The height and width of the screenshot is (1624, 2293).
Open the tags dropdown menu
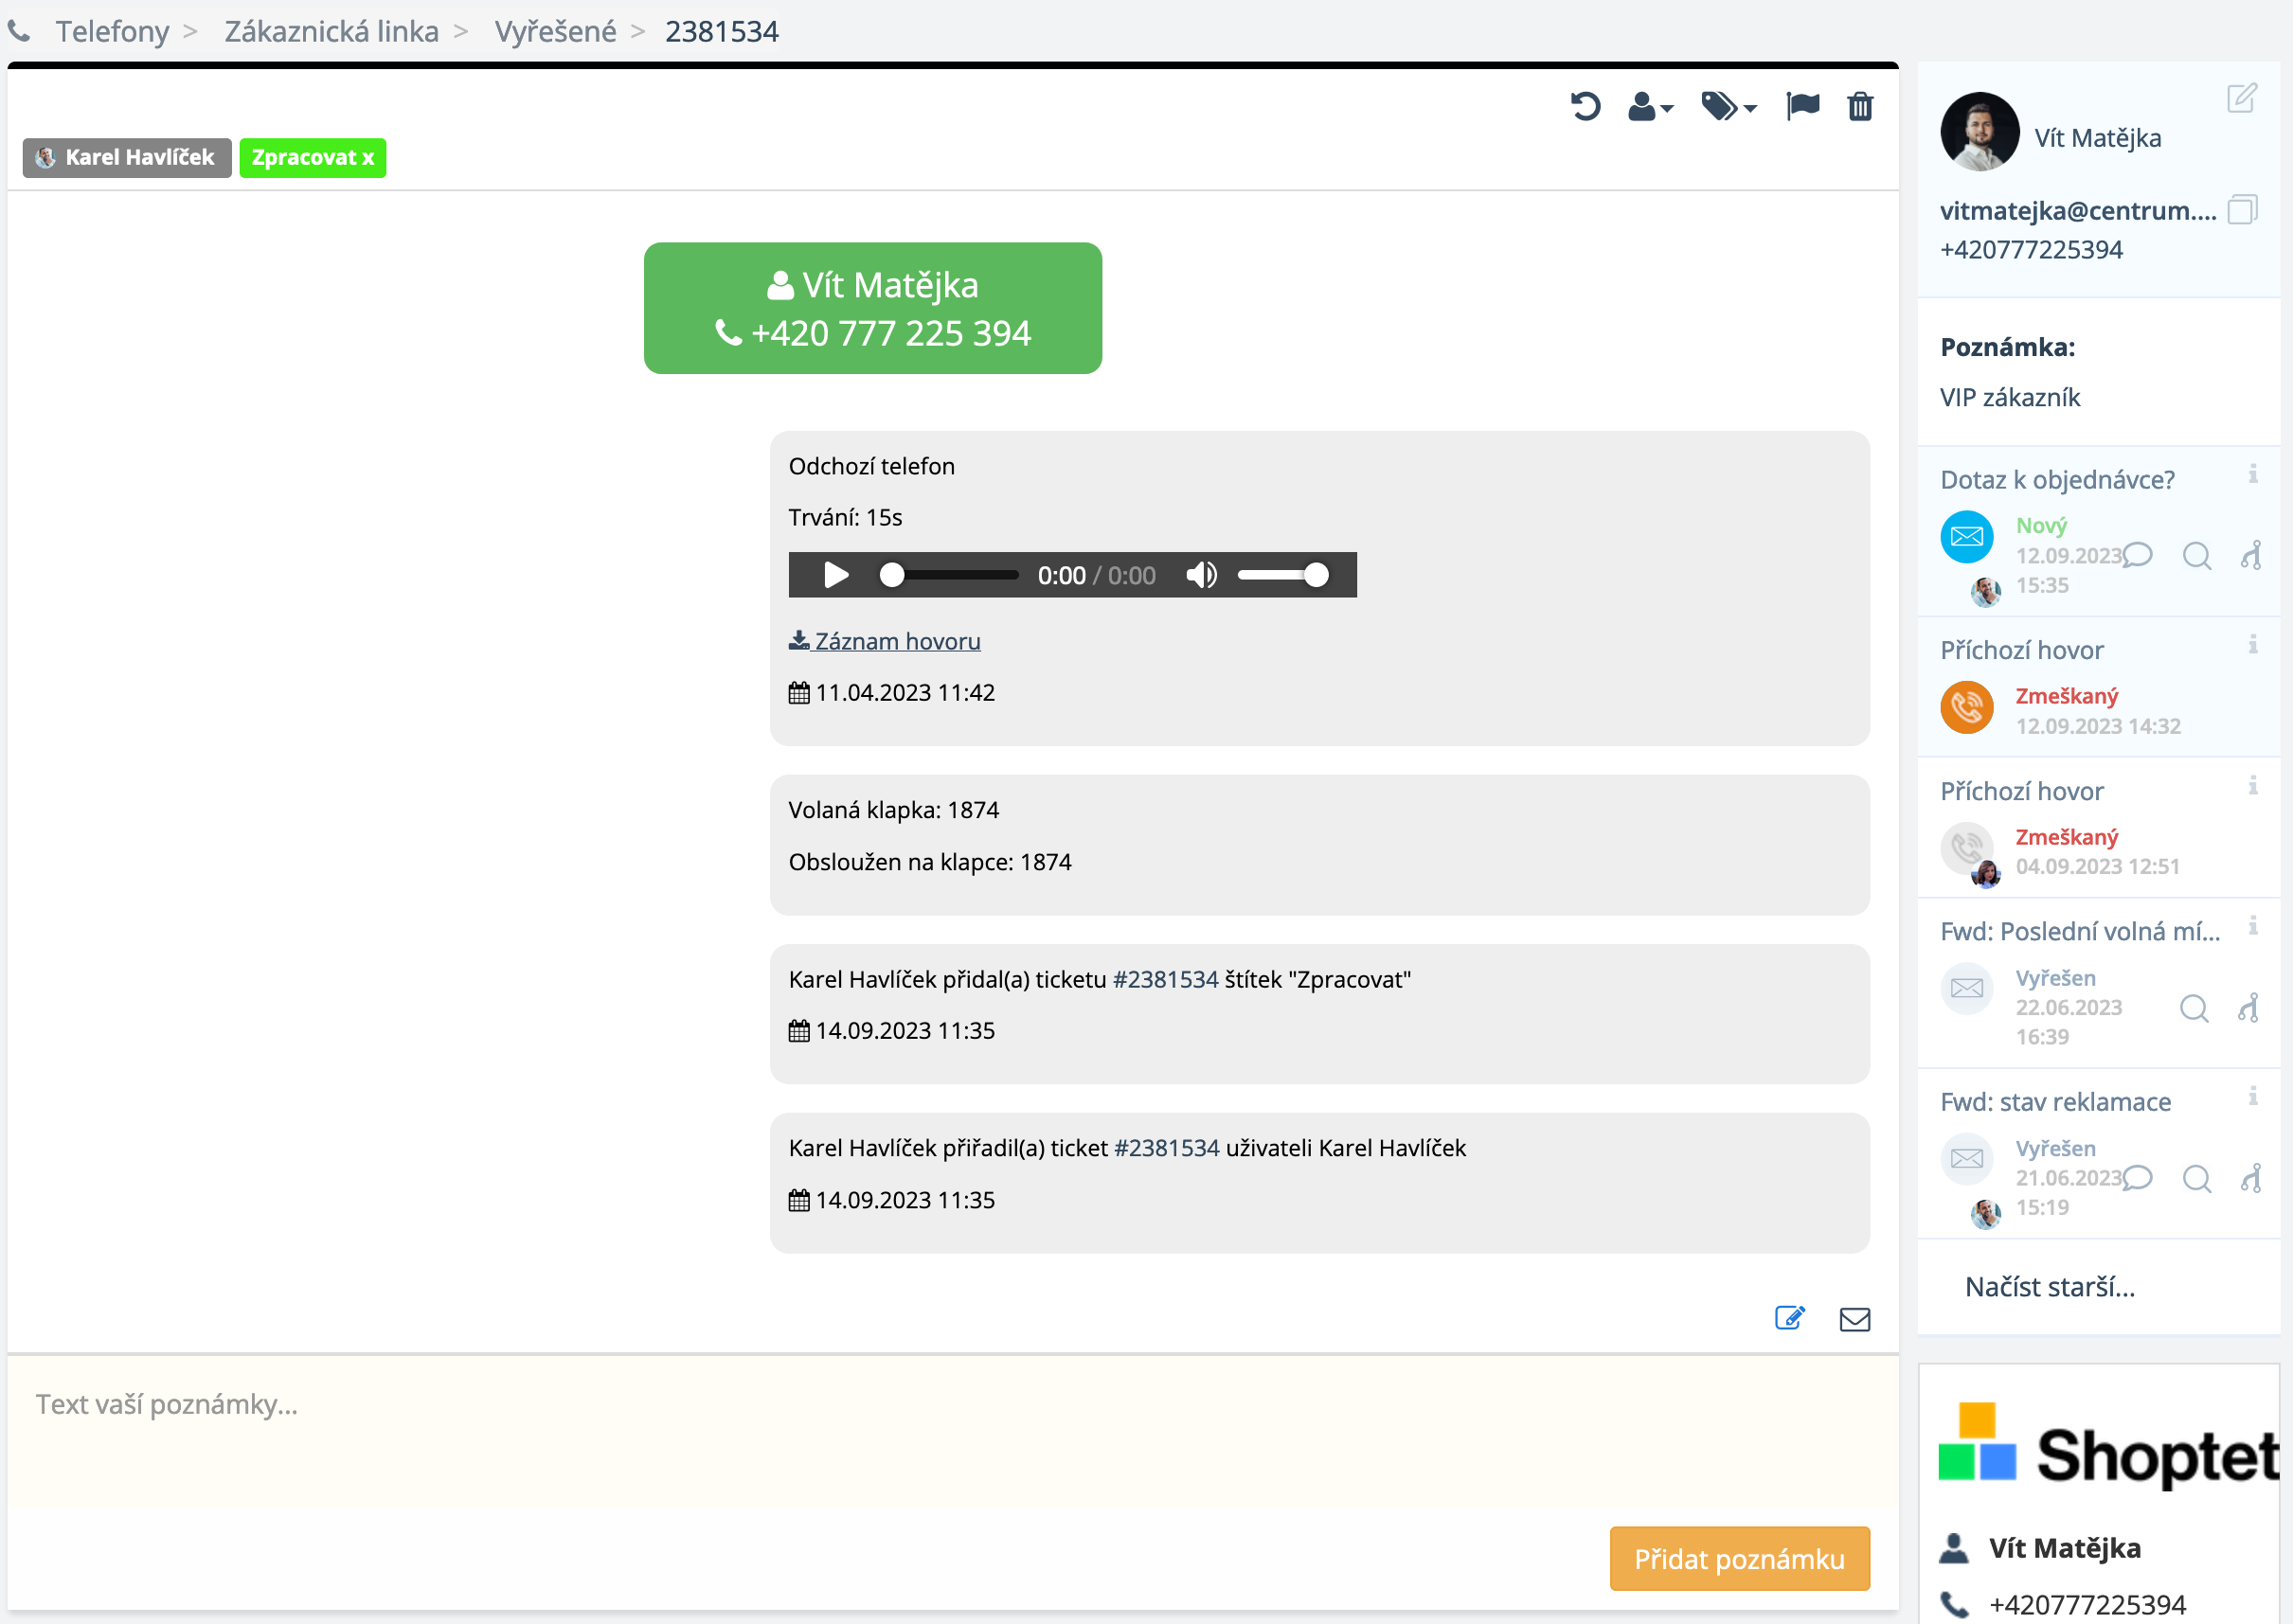1728,106
